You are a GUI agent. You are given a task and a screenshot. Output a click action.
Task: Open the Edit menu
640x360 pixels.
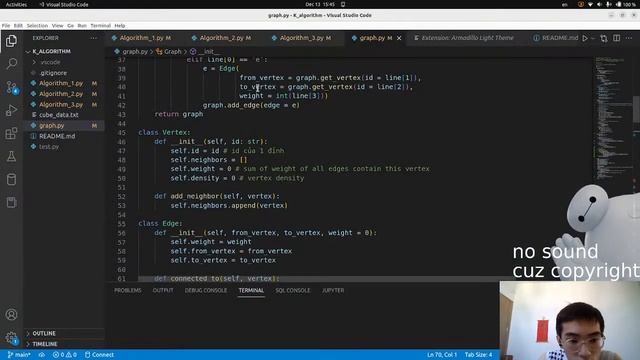coord(18,26)
